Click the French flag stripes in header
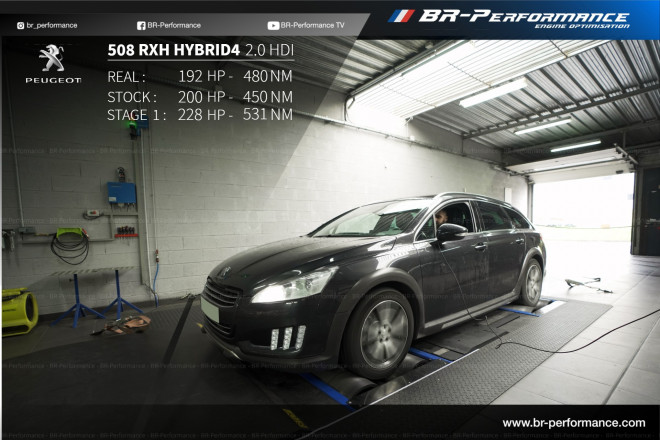 (x=401, y=16)
